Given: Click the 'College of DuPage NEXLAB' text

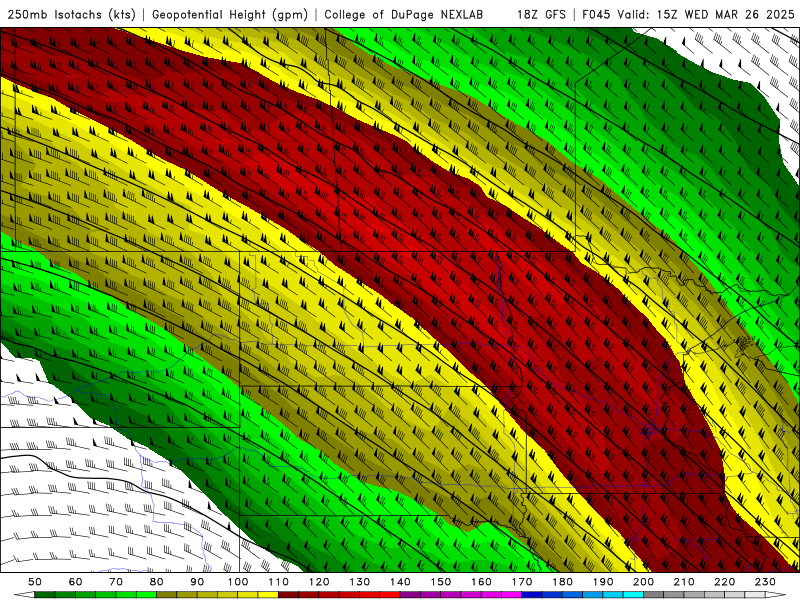Looking at the screenshot, I should tap(404, 15).
